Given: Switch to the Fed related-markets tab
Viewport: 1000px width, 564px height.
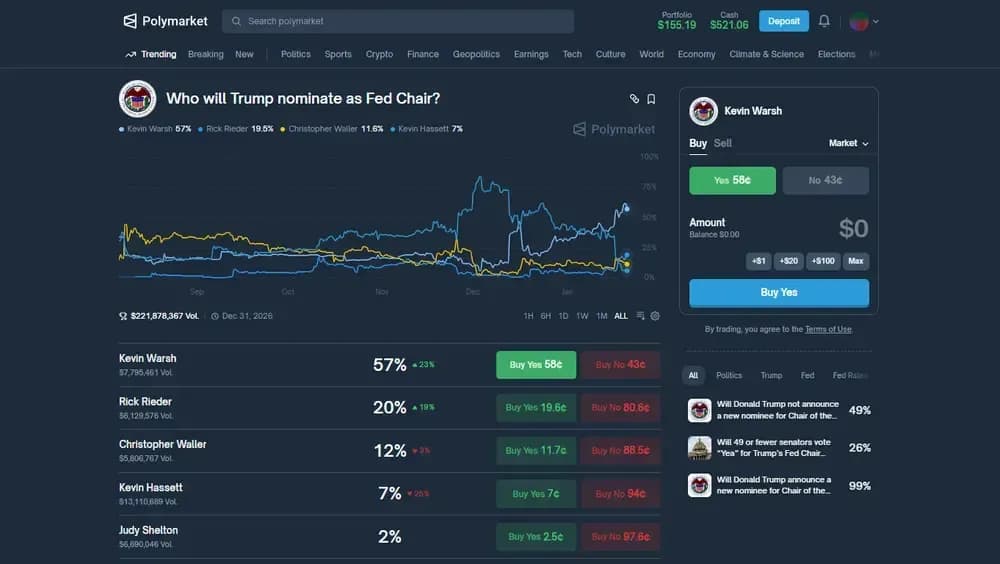Looking at the screenshot, I should [807, 375].
